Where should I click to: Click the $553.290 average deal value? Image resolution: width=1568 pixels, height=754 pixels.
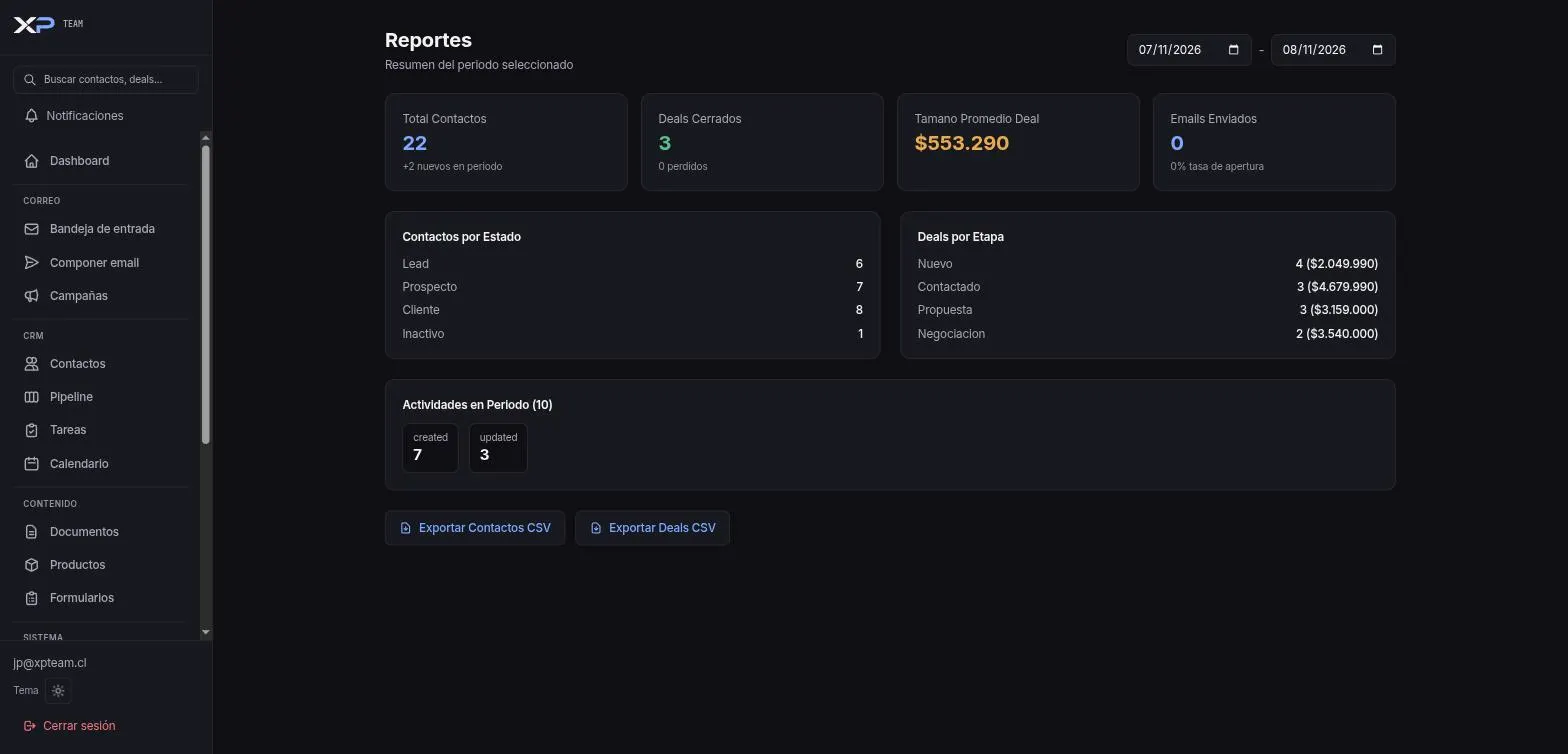962,143
